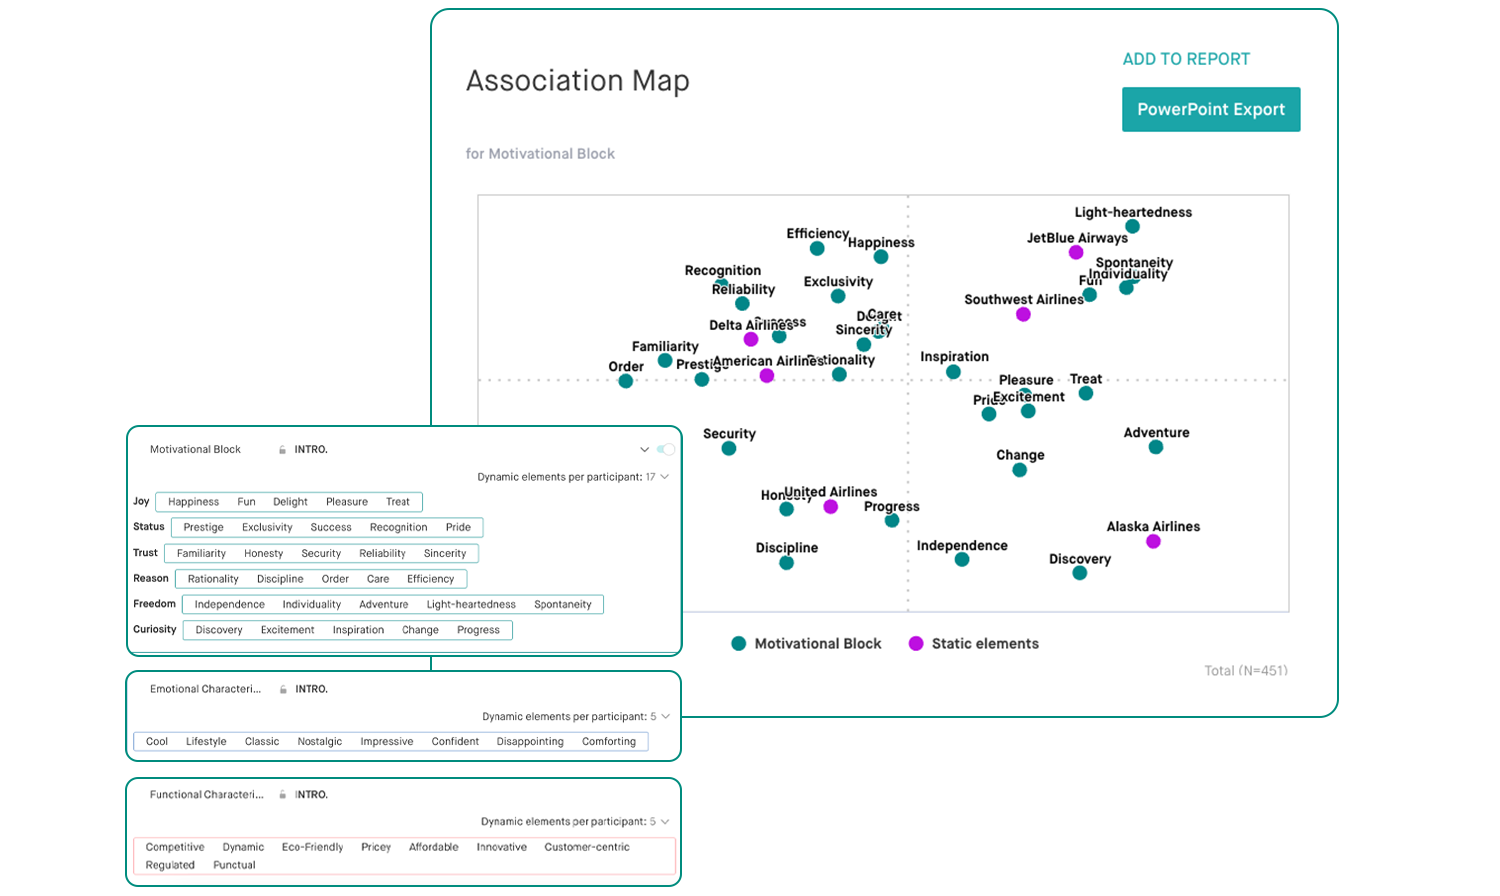Select the Southwest Airlines magenta data point
1500x896 pixels.
click(x=1023, y=314)
